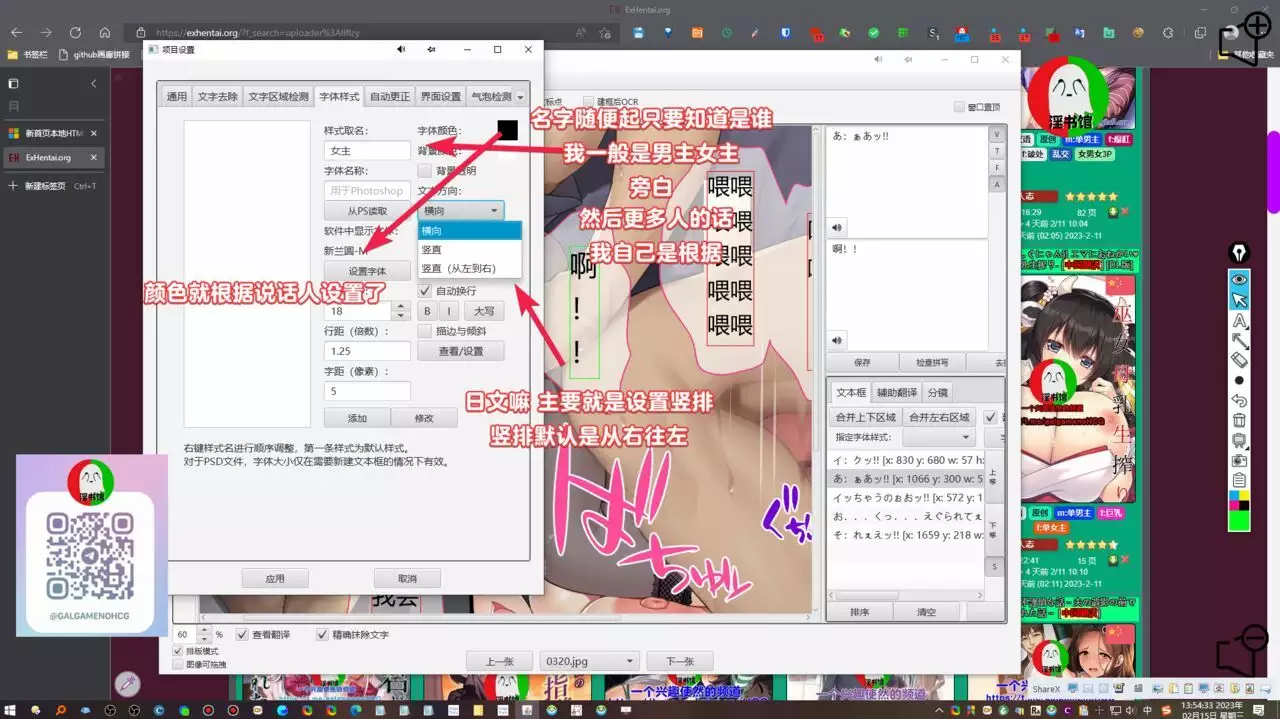The width and height of the screenshot is (1280, 719).
Task: Click the '从PS读取' button
Action: (367, 211)
